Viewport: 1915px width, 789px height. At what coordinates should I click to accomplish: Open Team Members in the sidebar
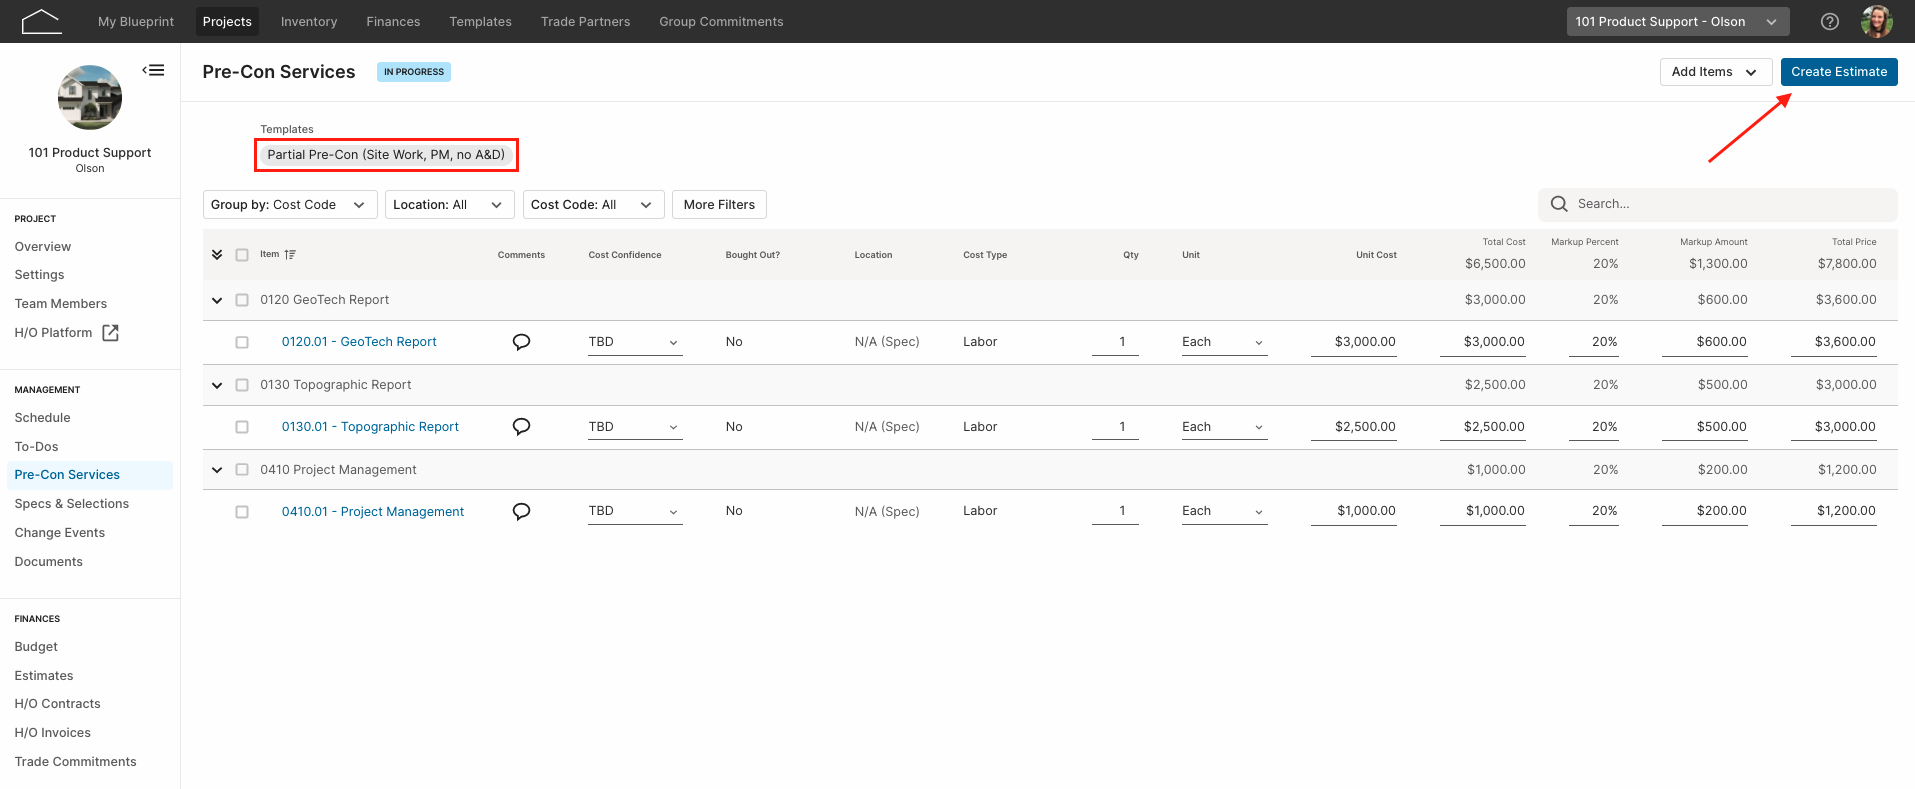click(61, 304)
